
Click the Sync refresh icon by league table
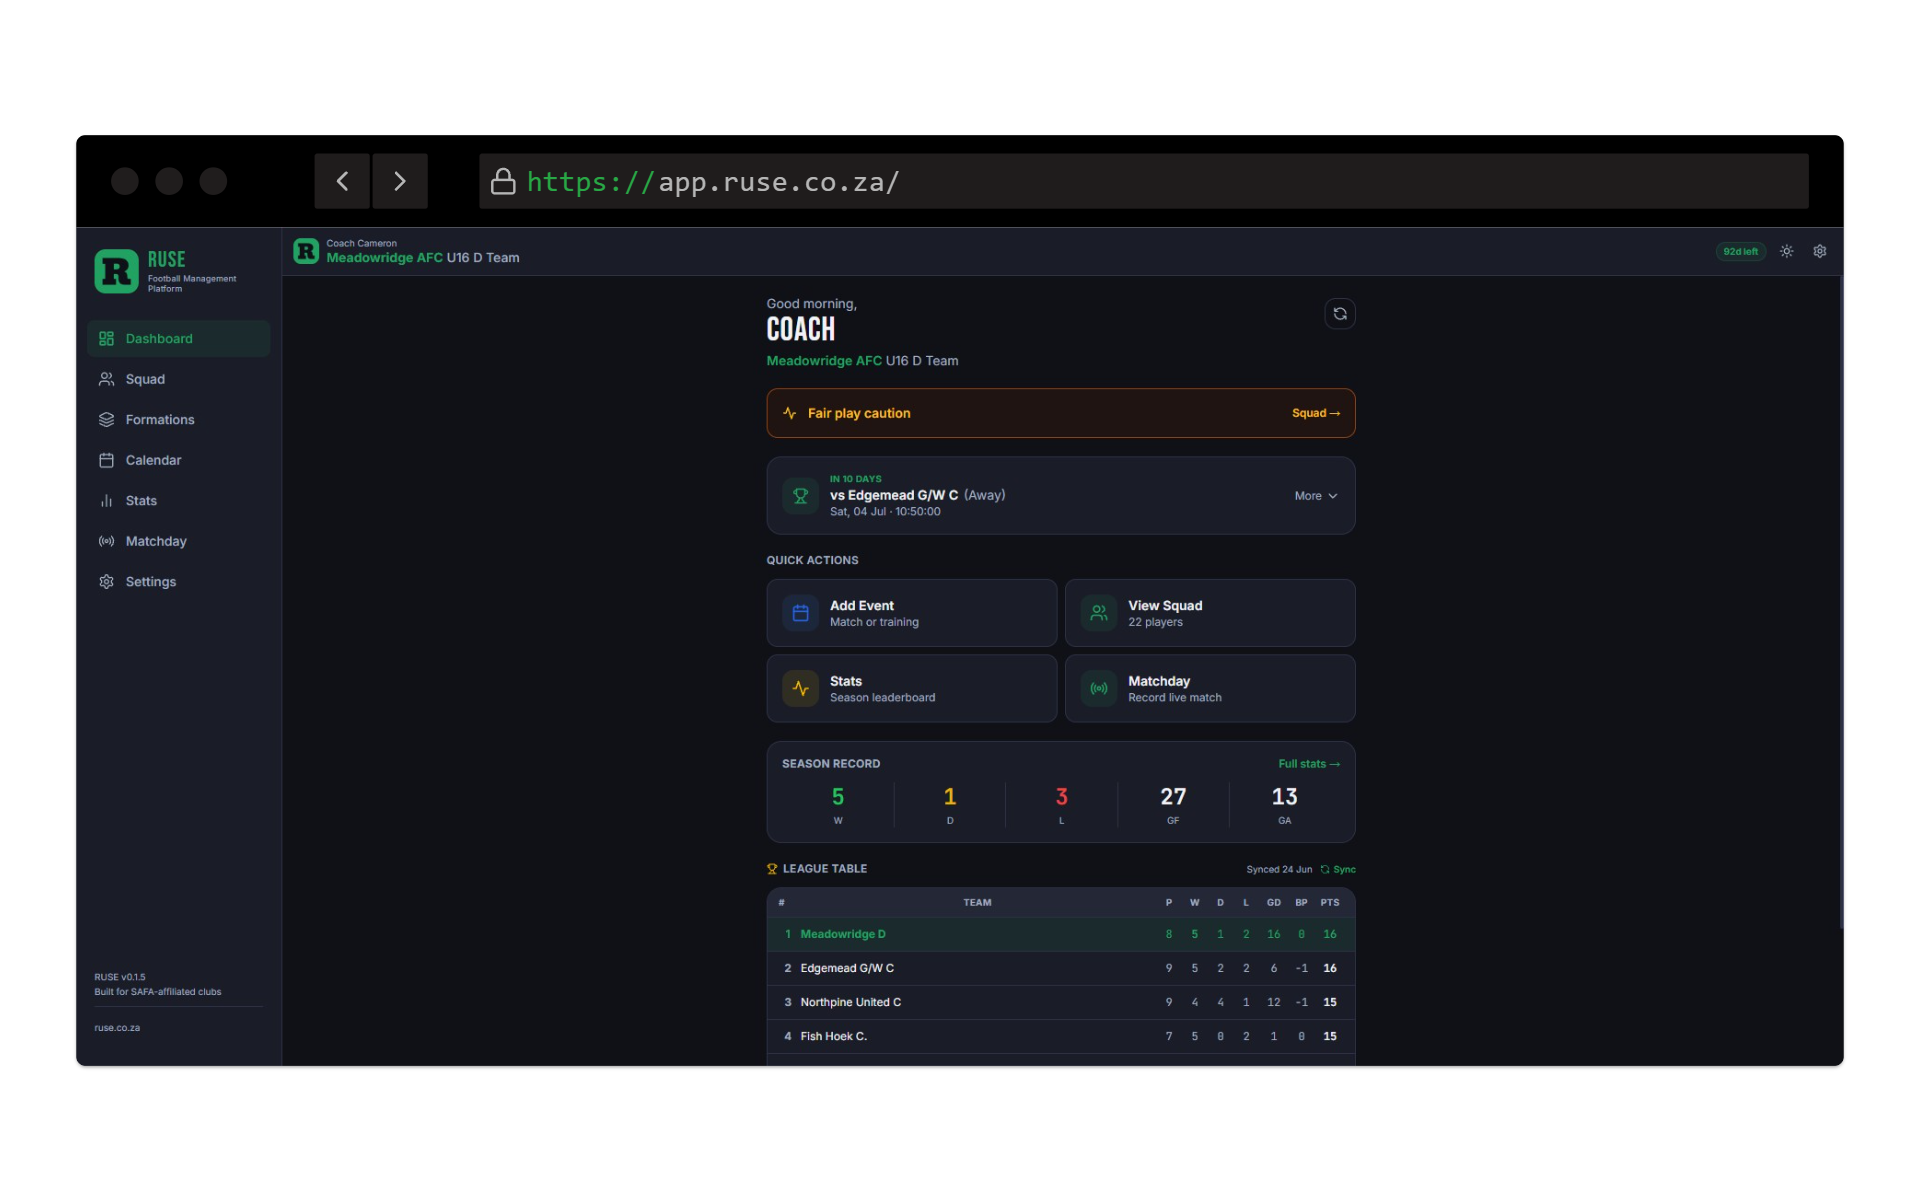point(1325,870)
